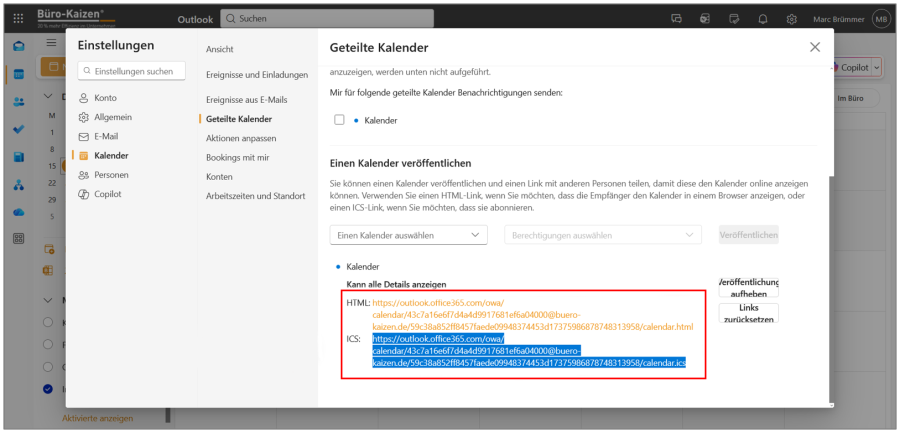Select the Geteilte Kalender subsection
The height and width of the screenshot is (433, 900).
click(239, 119)
